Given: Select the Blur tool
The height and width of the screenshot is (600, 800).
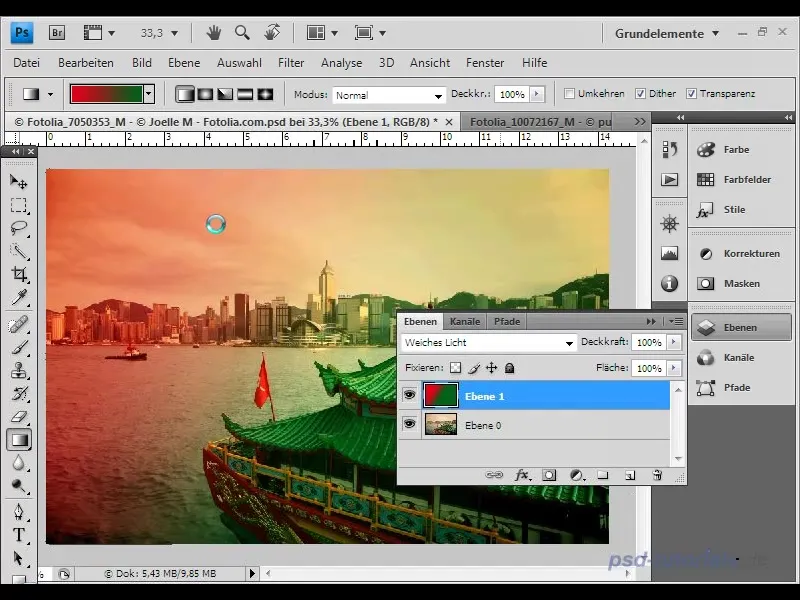Looking at the screenshot, I should [x=19, y=463].
